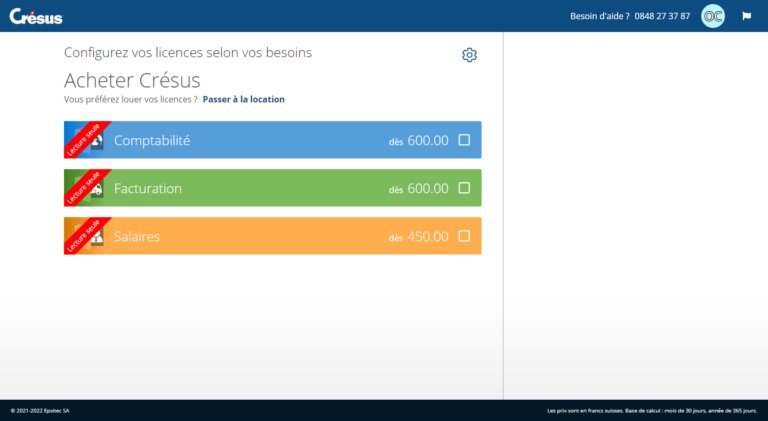Click the Acheter Crésus heading

pyautogui.click(x=132, y=80)
